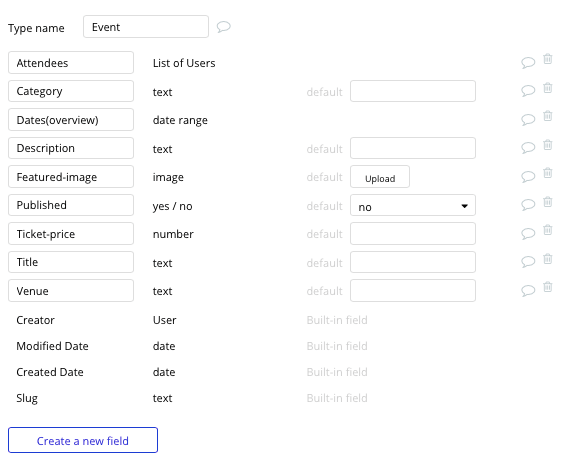576x471 pixels.
Task: Edit the Type name Event input
Action: click(x=146, y=26)
